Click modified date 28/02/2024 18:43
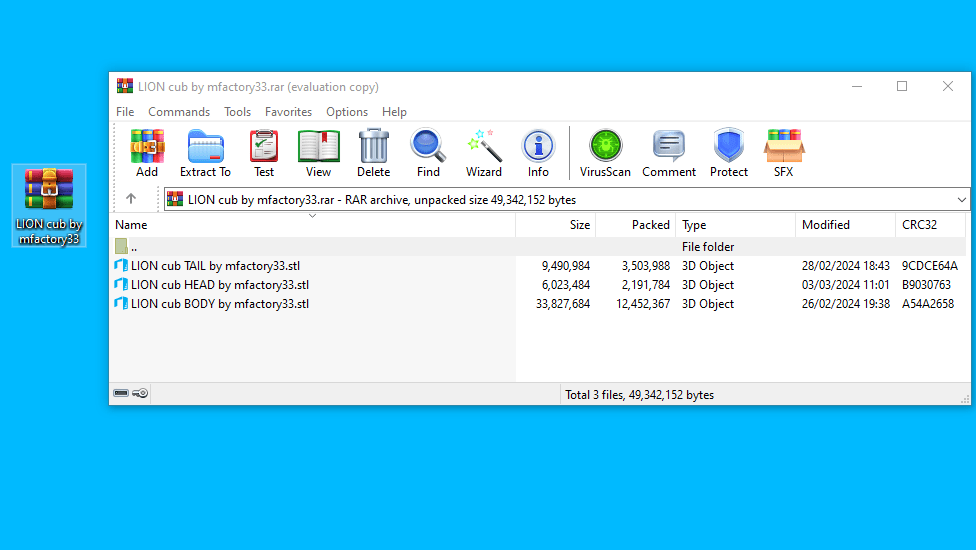The image size is (976, 550). (x=846, y=266)
